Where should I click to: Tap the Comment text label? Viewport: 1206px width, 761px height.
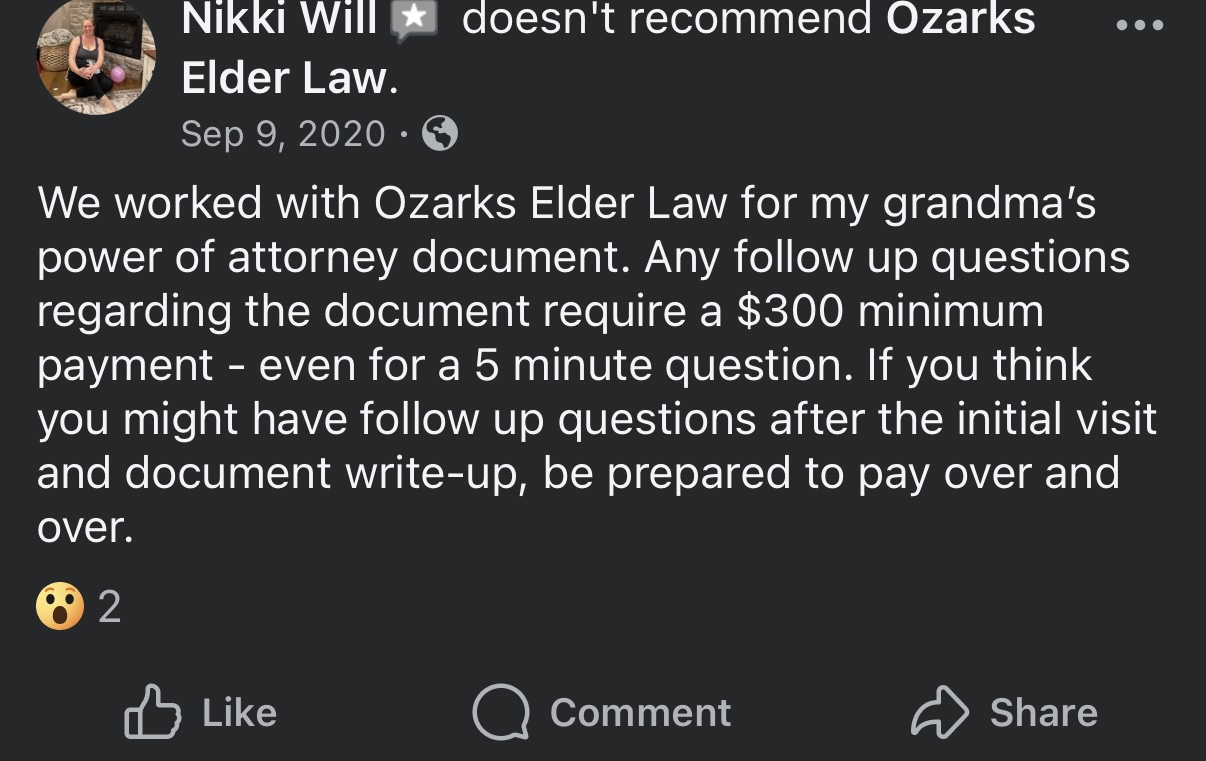tap(640, 713)
